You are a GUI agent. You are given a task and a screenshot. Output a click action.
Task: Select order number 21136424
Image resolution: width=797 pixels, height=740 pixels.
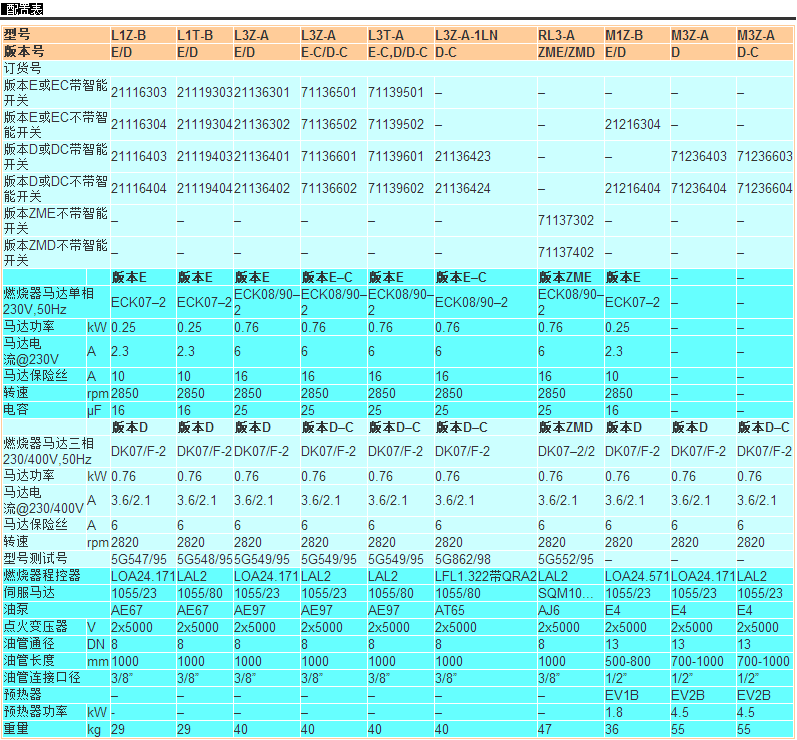463,189
